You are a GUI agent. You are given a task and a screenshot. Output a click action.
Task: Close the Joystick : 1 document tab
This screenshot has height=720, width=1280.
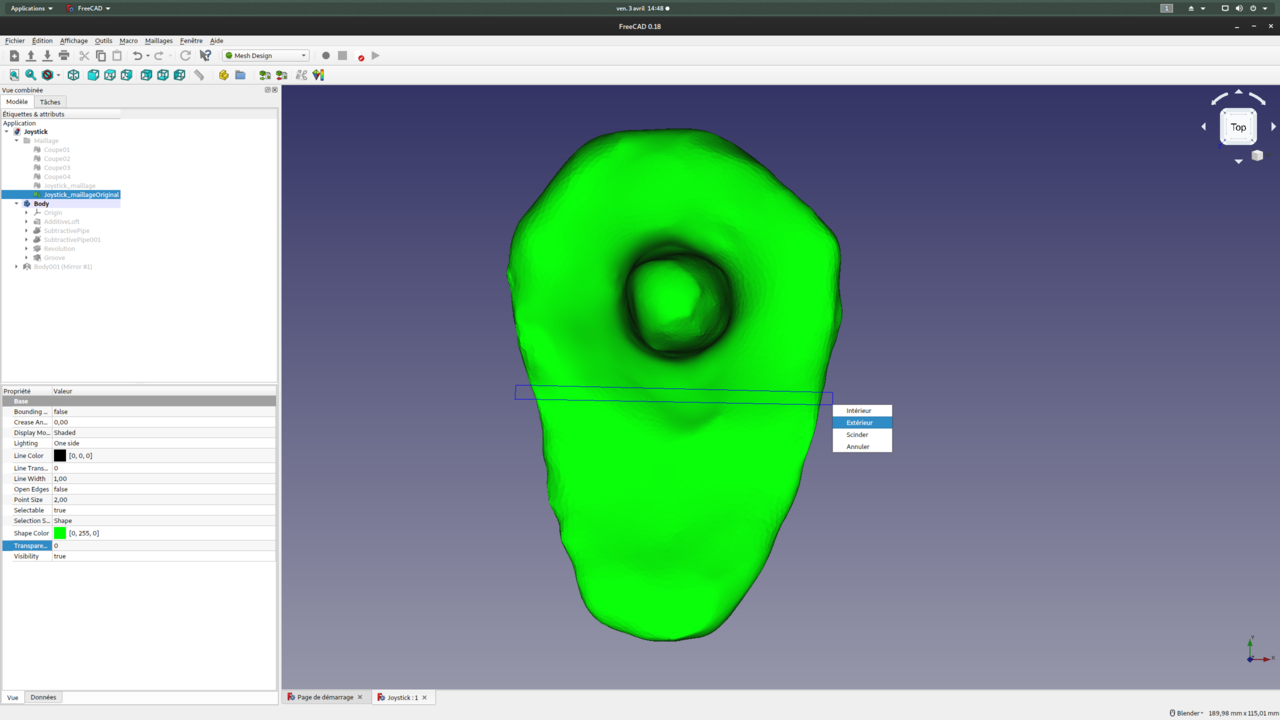coord(424,697)
